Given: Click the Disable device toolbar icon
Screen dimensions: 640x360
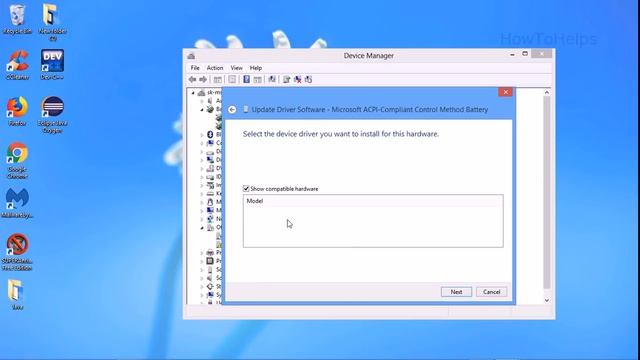Looking at the screenshot, I should (x=309, y=80).
